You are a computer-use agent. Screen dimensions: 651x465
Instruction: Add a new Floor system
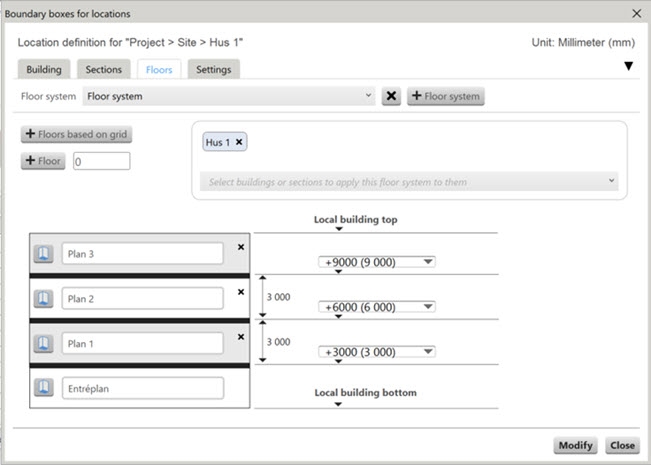pyautogui.click(x=445, y=96)
